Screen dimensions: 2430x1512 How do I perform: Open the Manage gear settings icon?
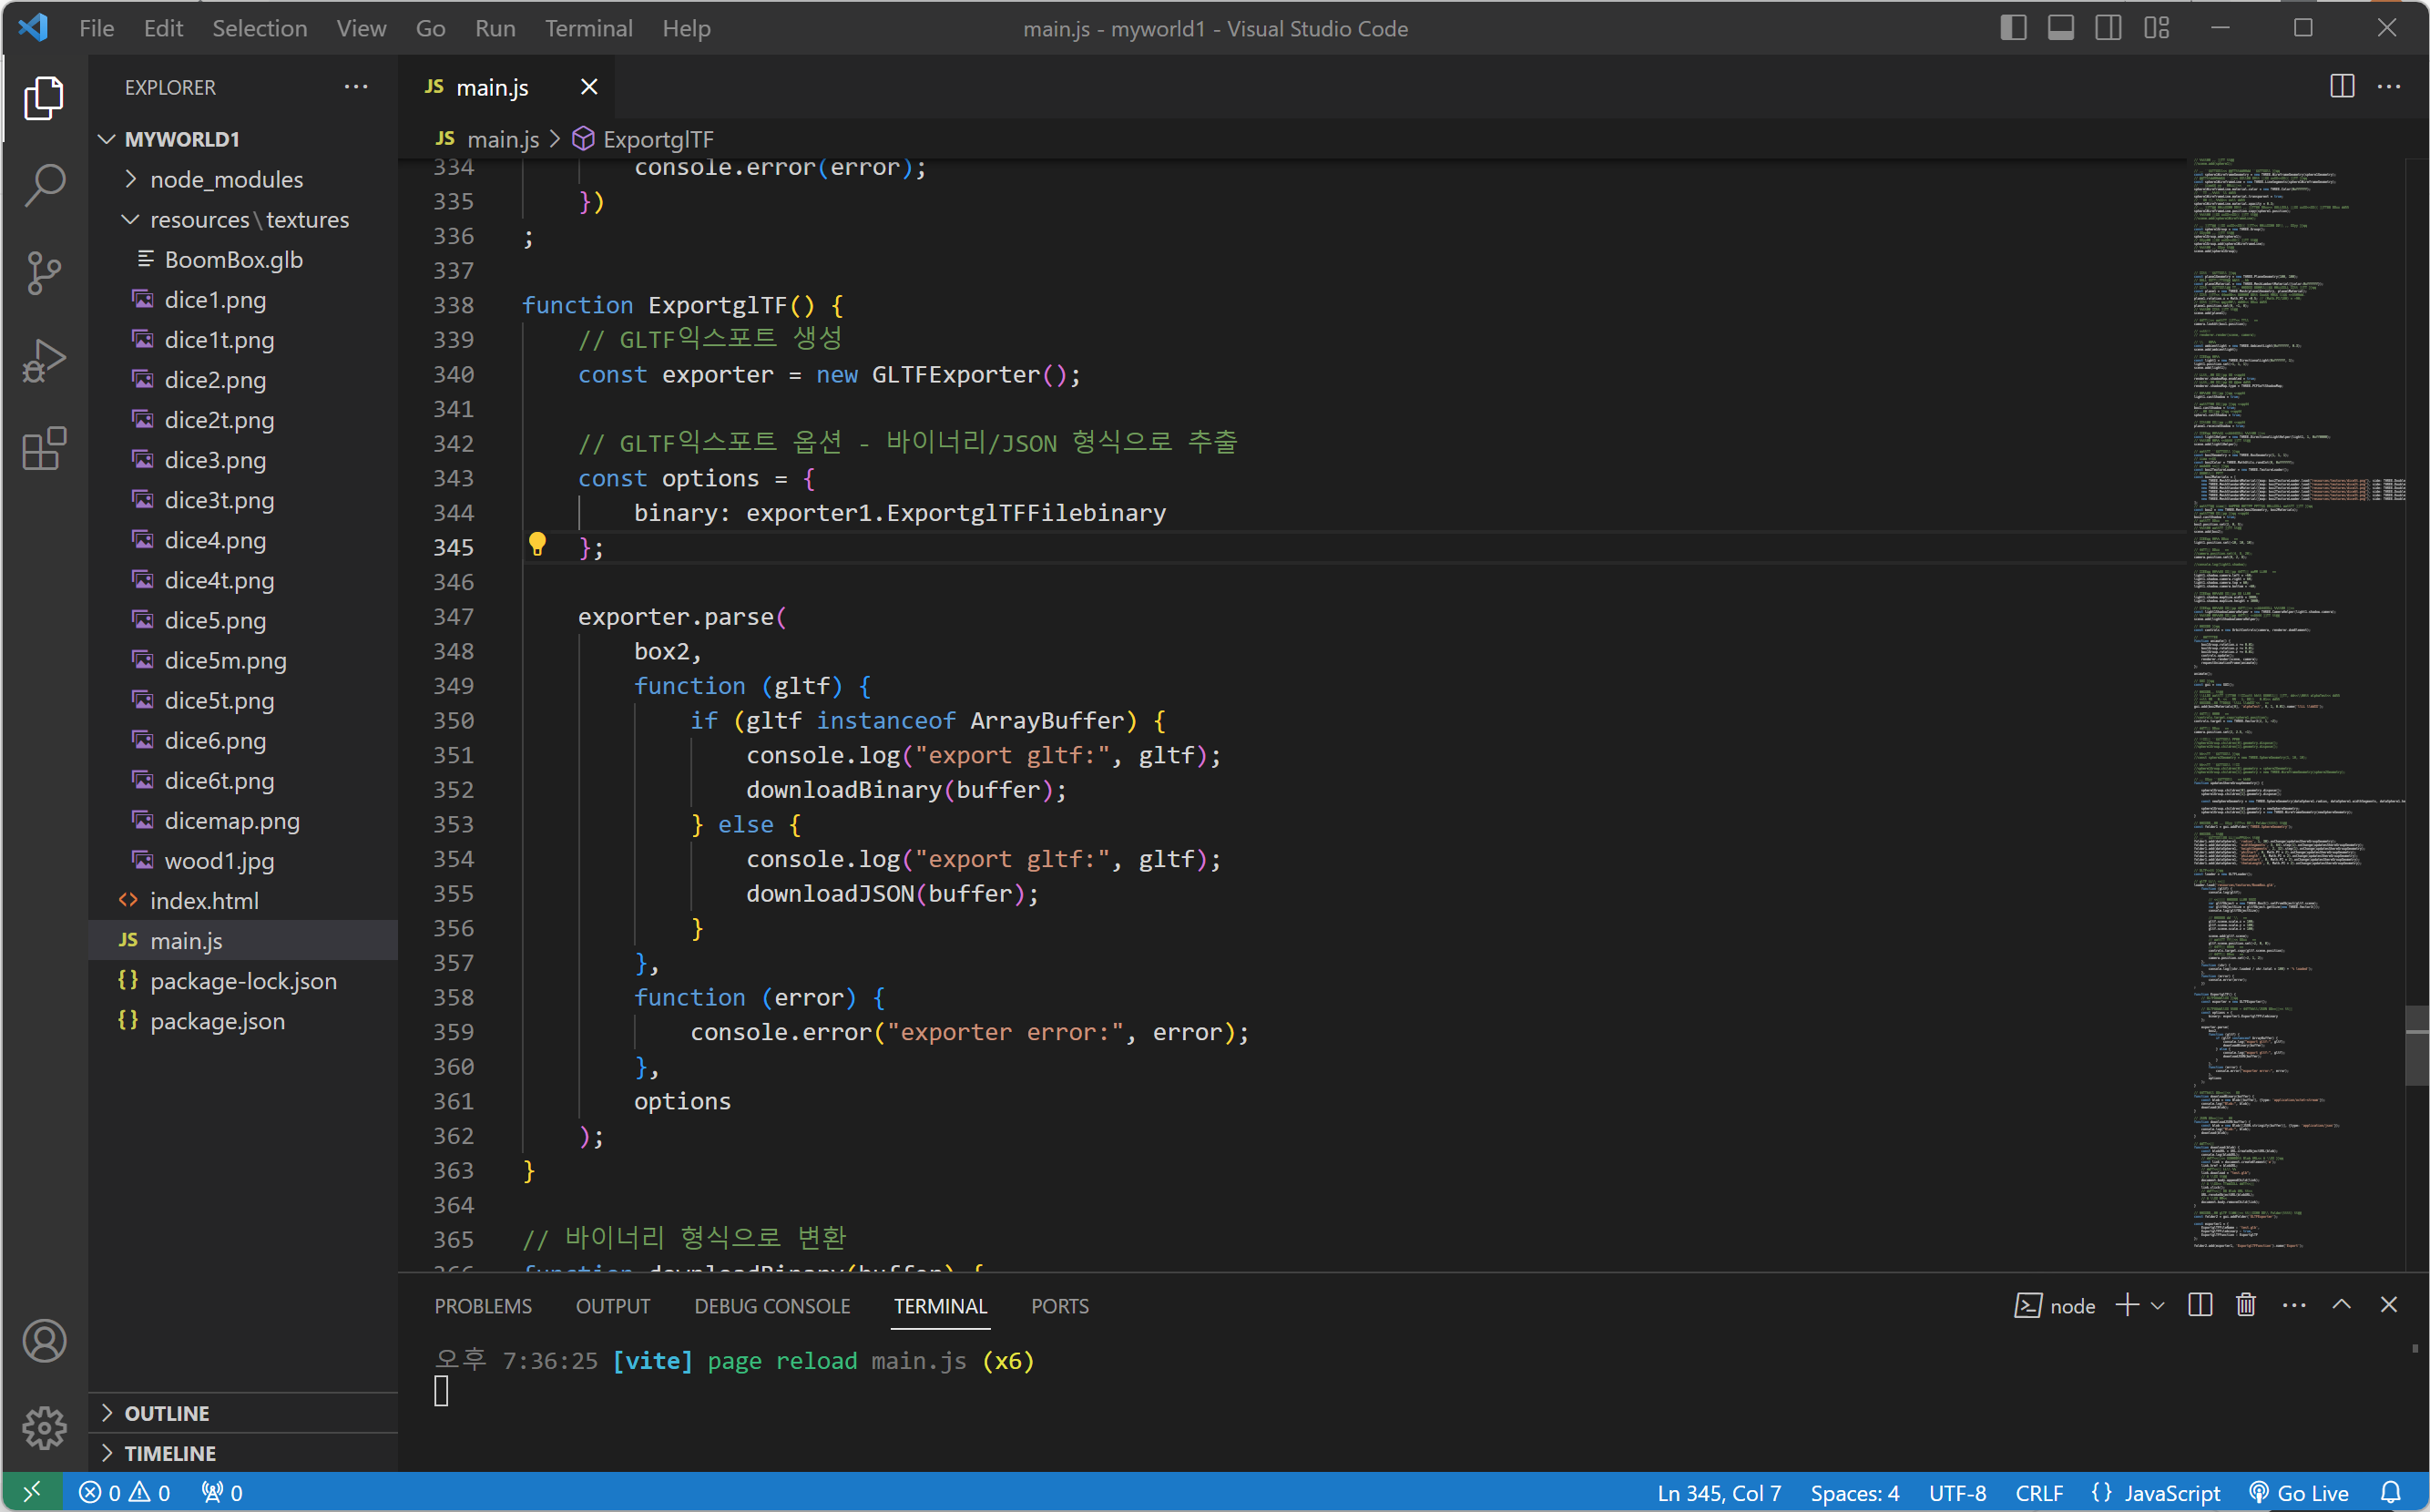[44, 1428]
